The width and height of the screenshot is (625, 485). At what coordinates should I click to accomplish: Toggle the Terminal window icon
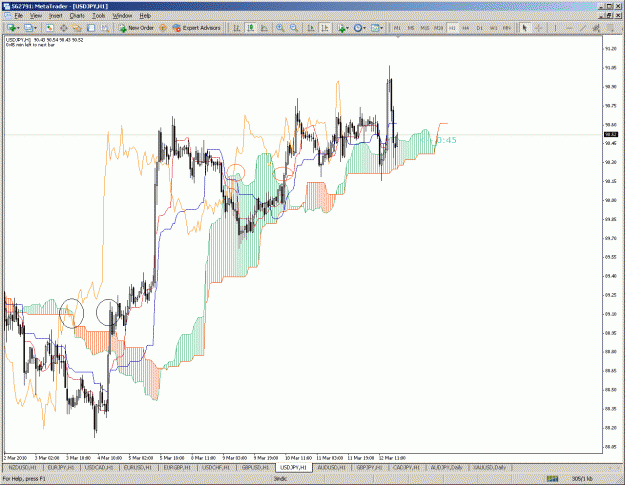91,28
